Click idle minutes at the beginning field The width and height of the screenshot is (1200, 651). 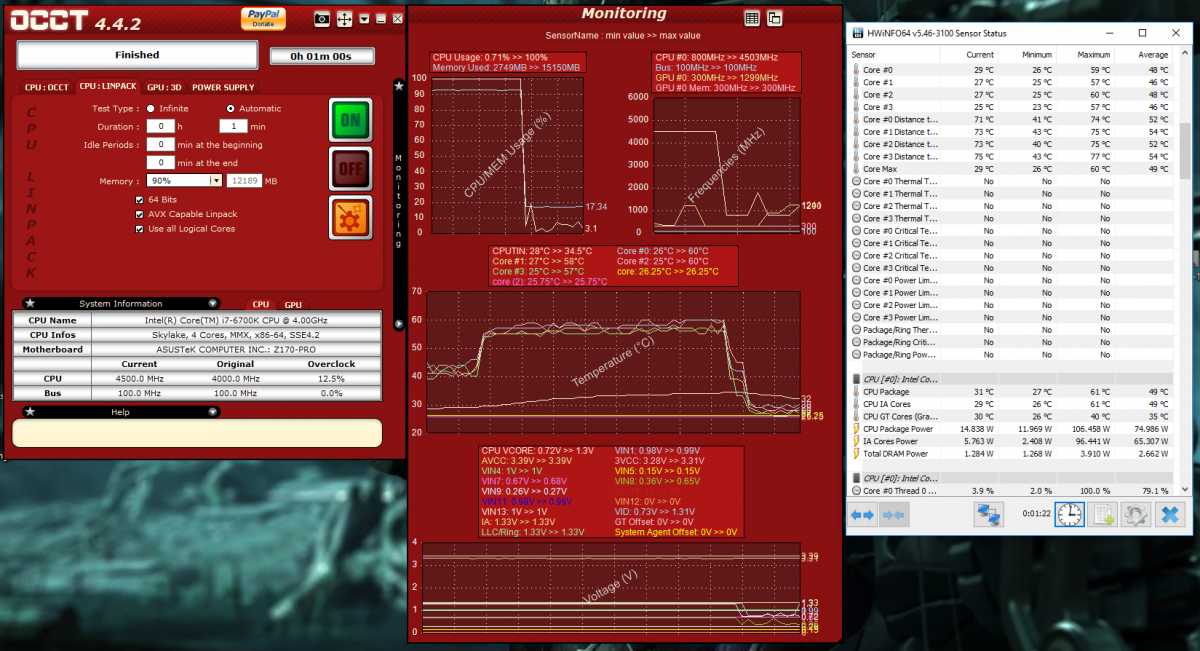click(161, 144)
